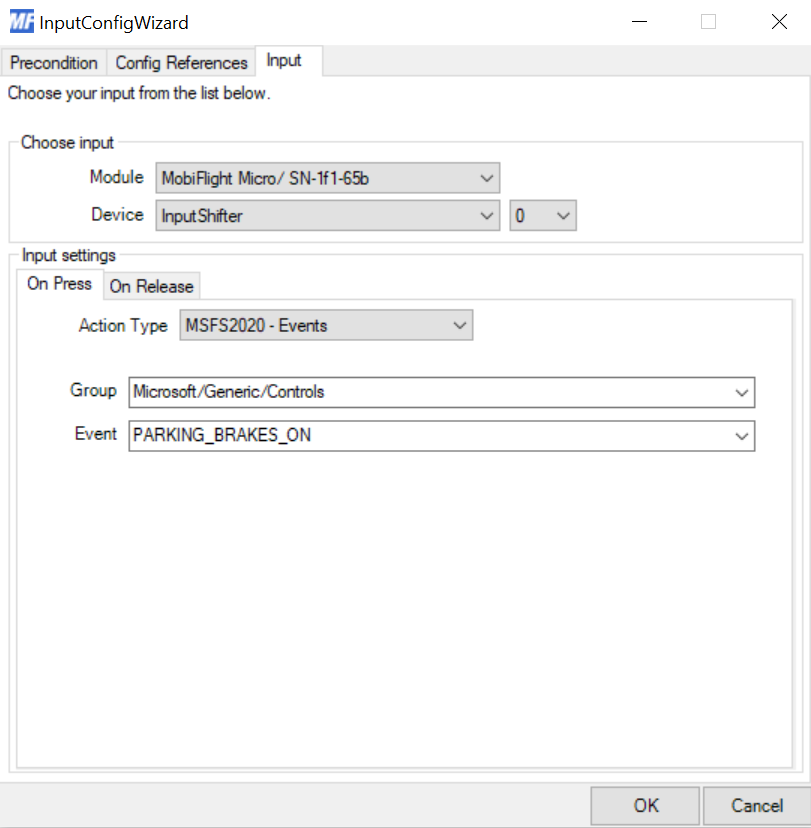This screenshot has height=828, width=811.
Task: Open the Config References tab
Action: [181, 63]
